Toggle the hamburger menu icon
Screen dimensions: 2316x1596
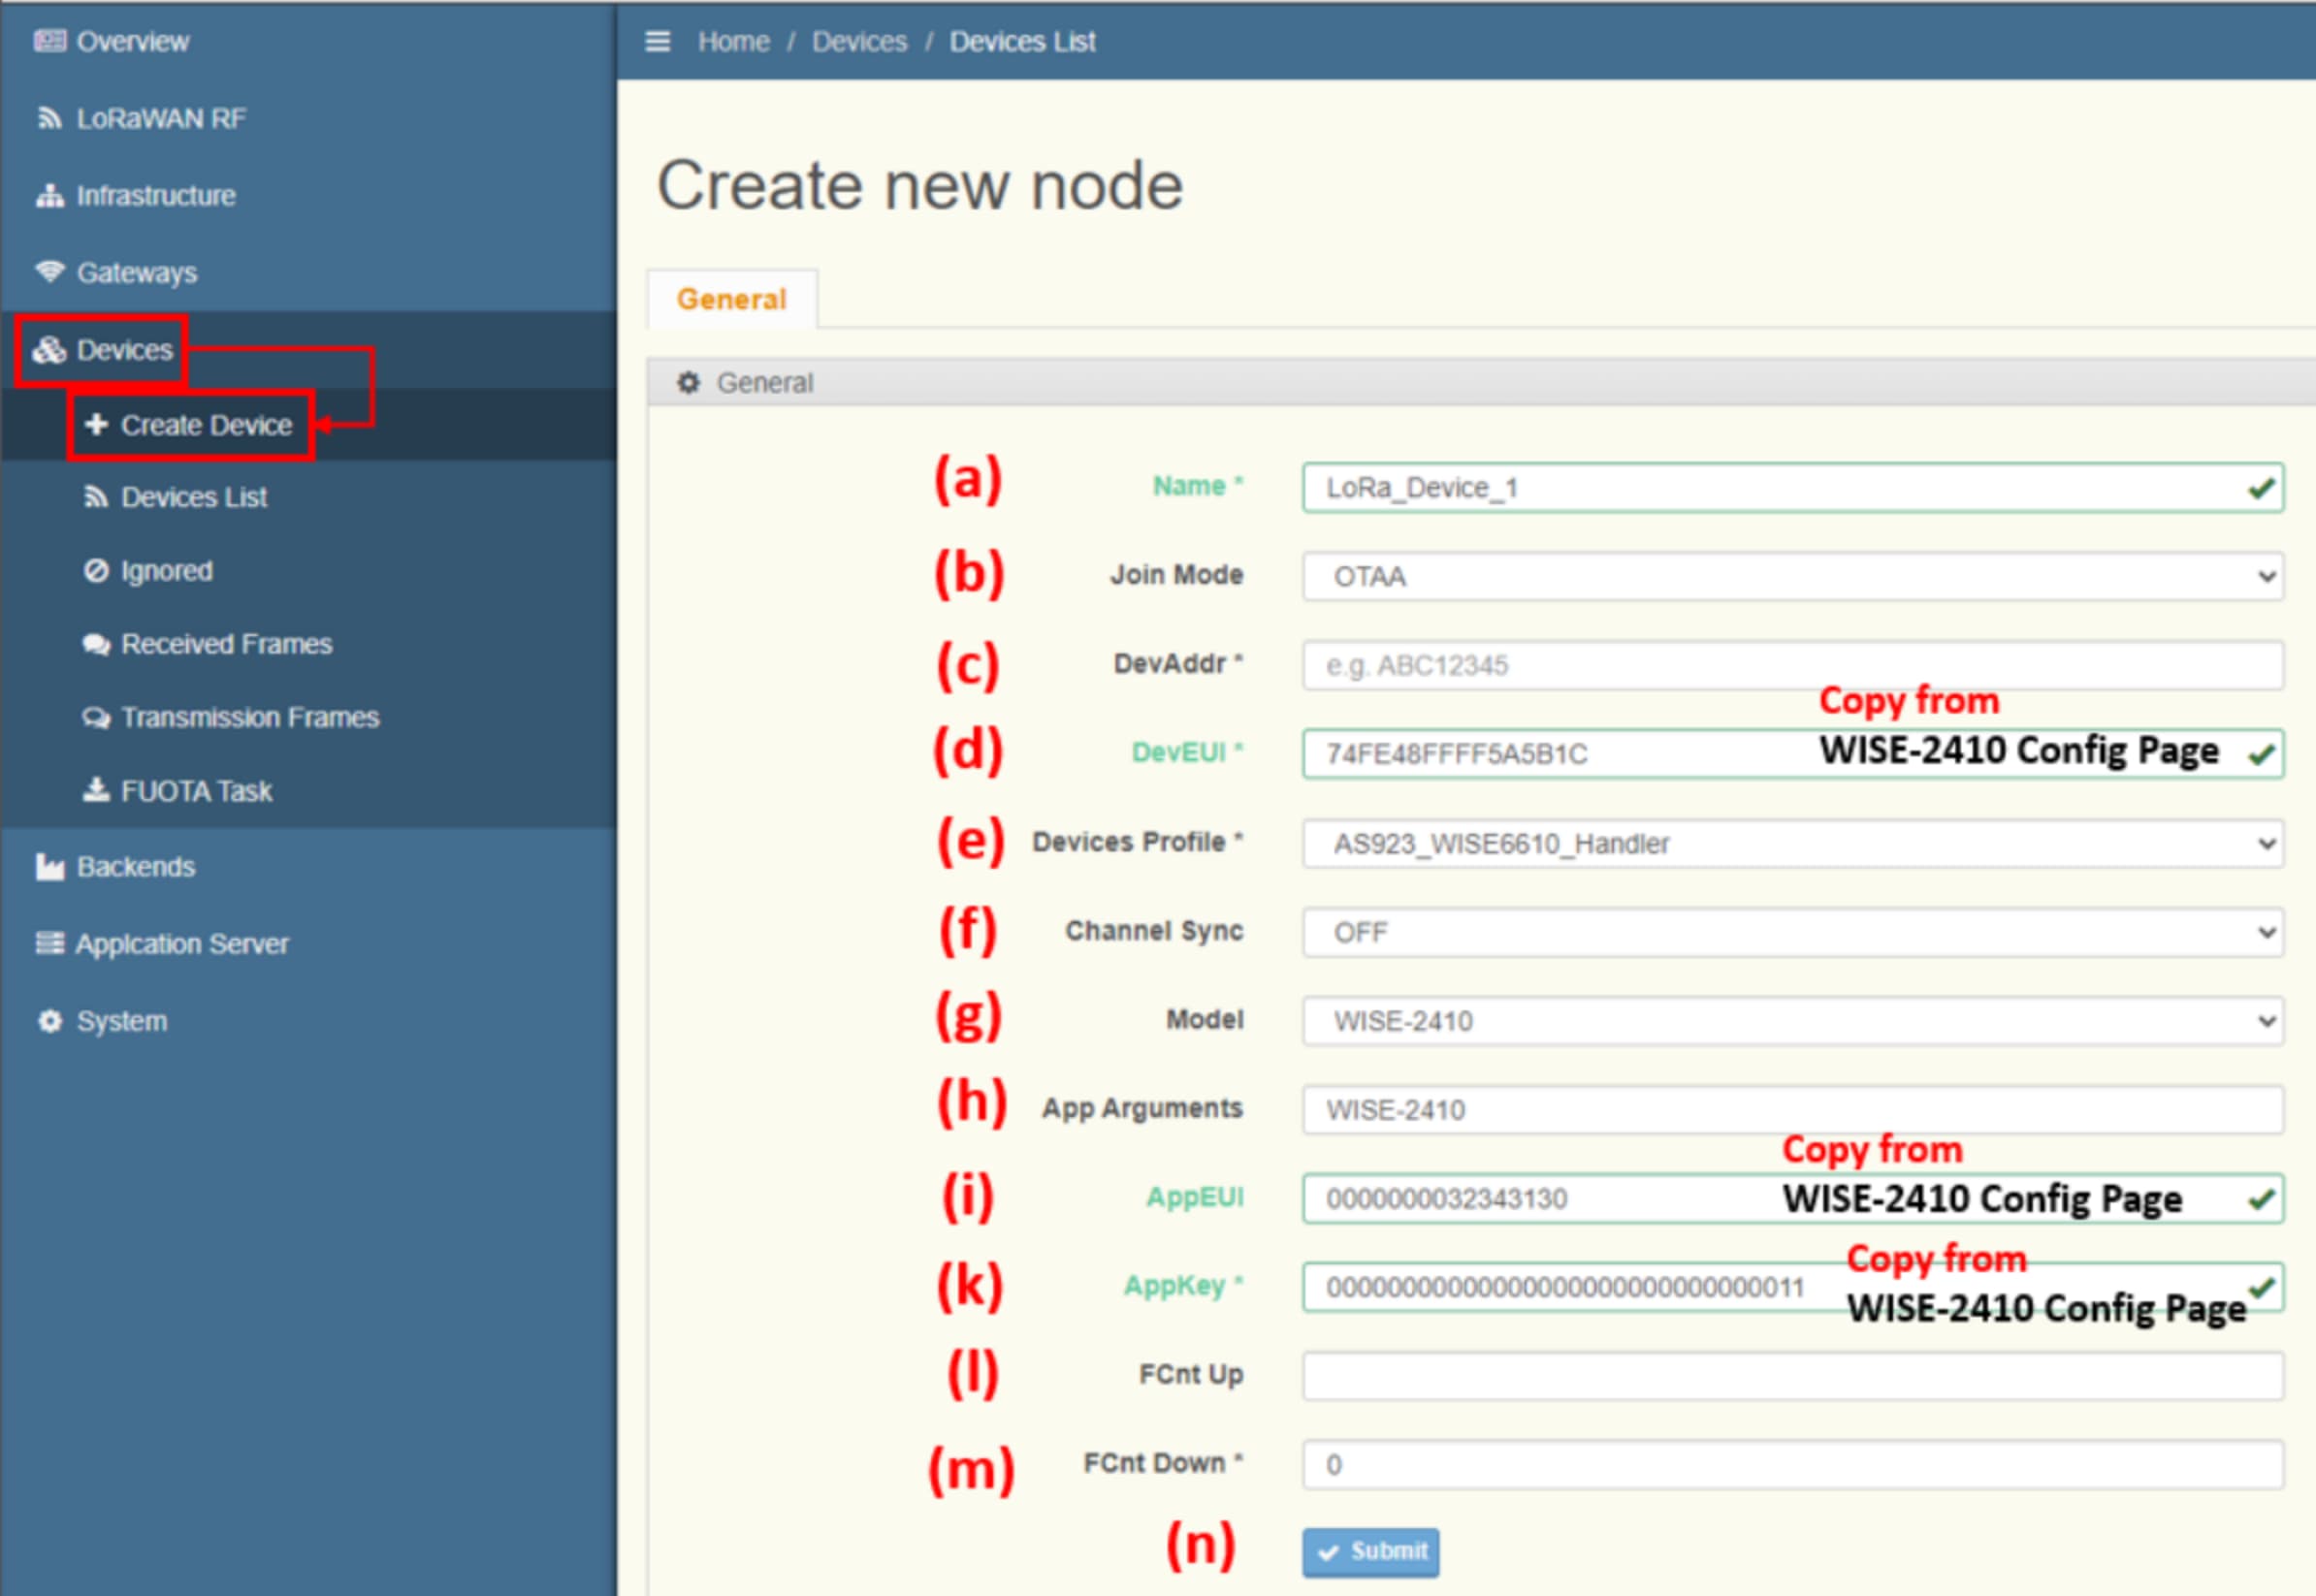(x=657, y=41)
